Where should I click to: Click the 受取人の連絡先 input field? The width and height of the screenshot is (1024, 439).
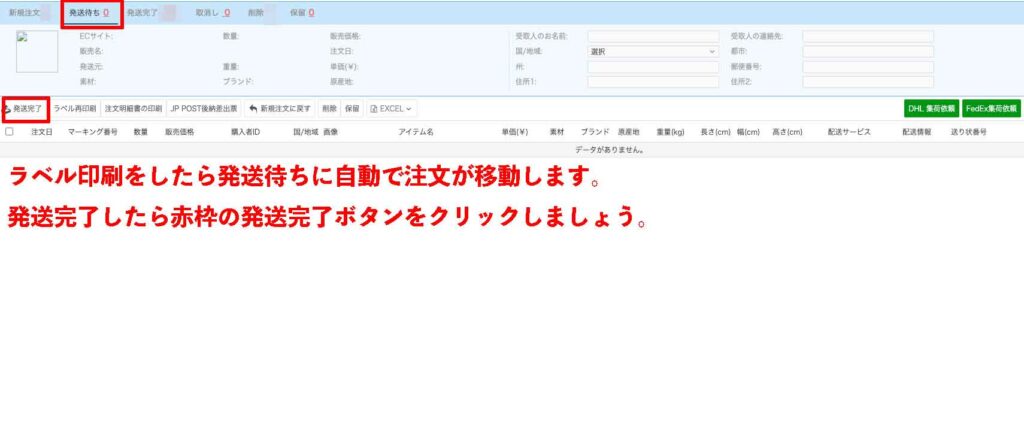(x=868, y=36)
